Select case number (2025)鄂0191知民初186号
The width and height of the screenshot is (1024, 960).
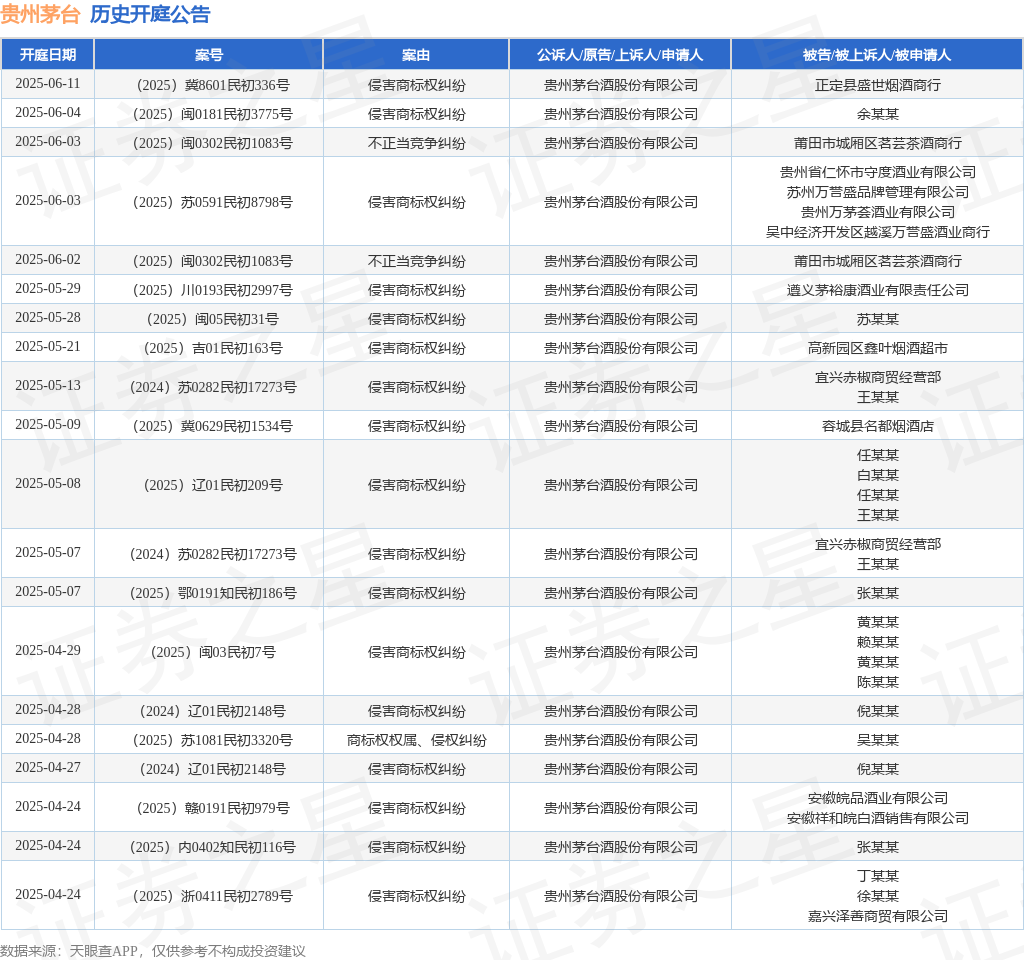[x=213, y=593]
